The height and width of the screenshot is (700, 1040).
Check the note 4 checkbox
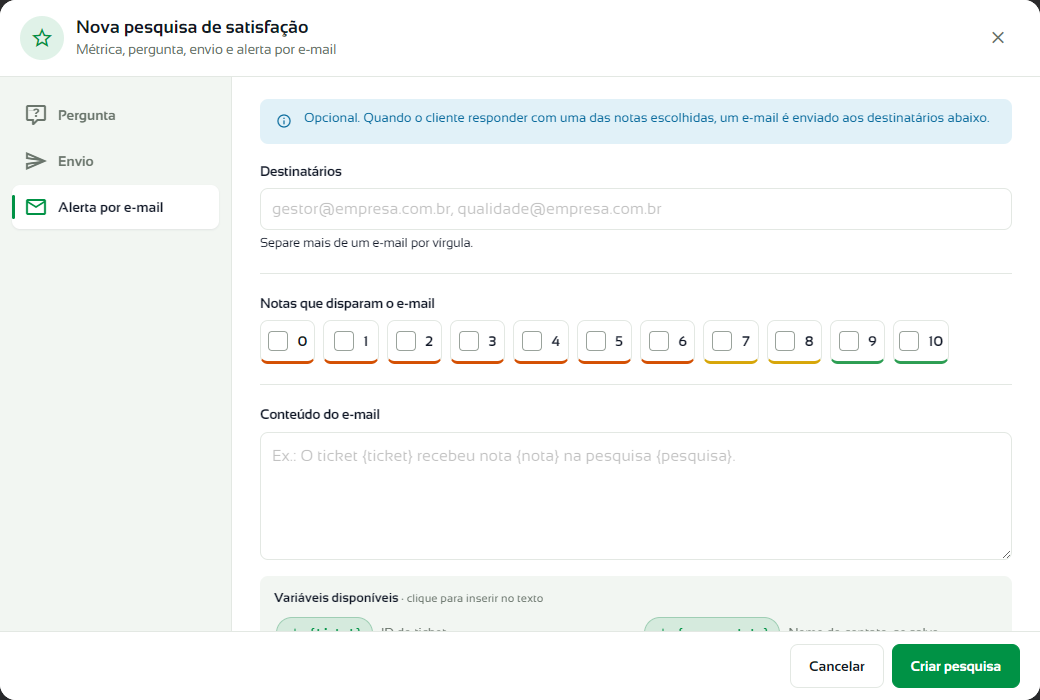(x=532, y=341)
